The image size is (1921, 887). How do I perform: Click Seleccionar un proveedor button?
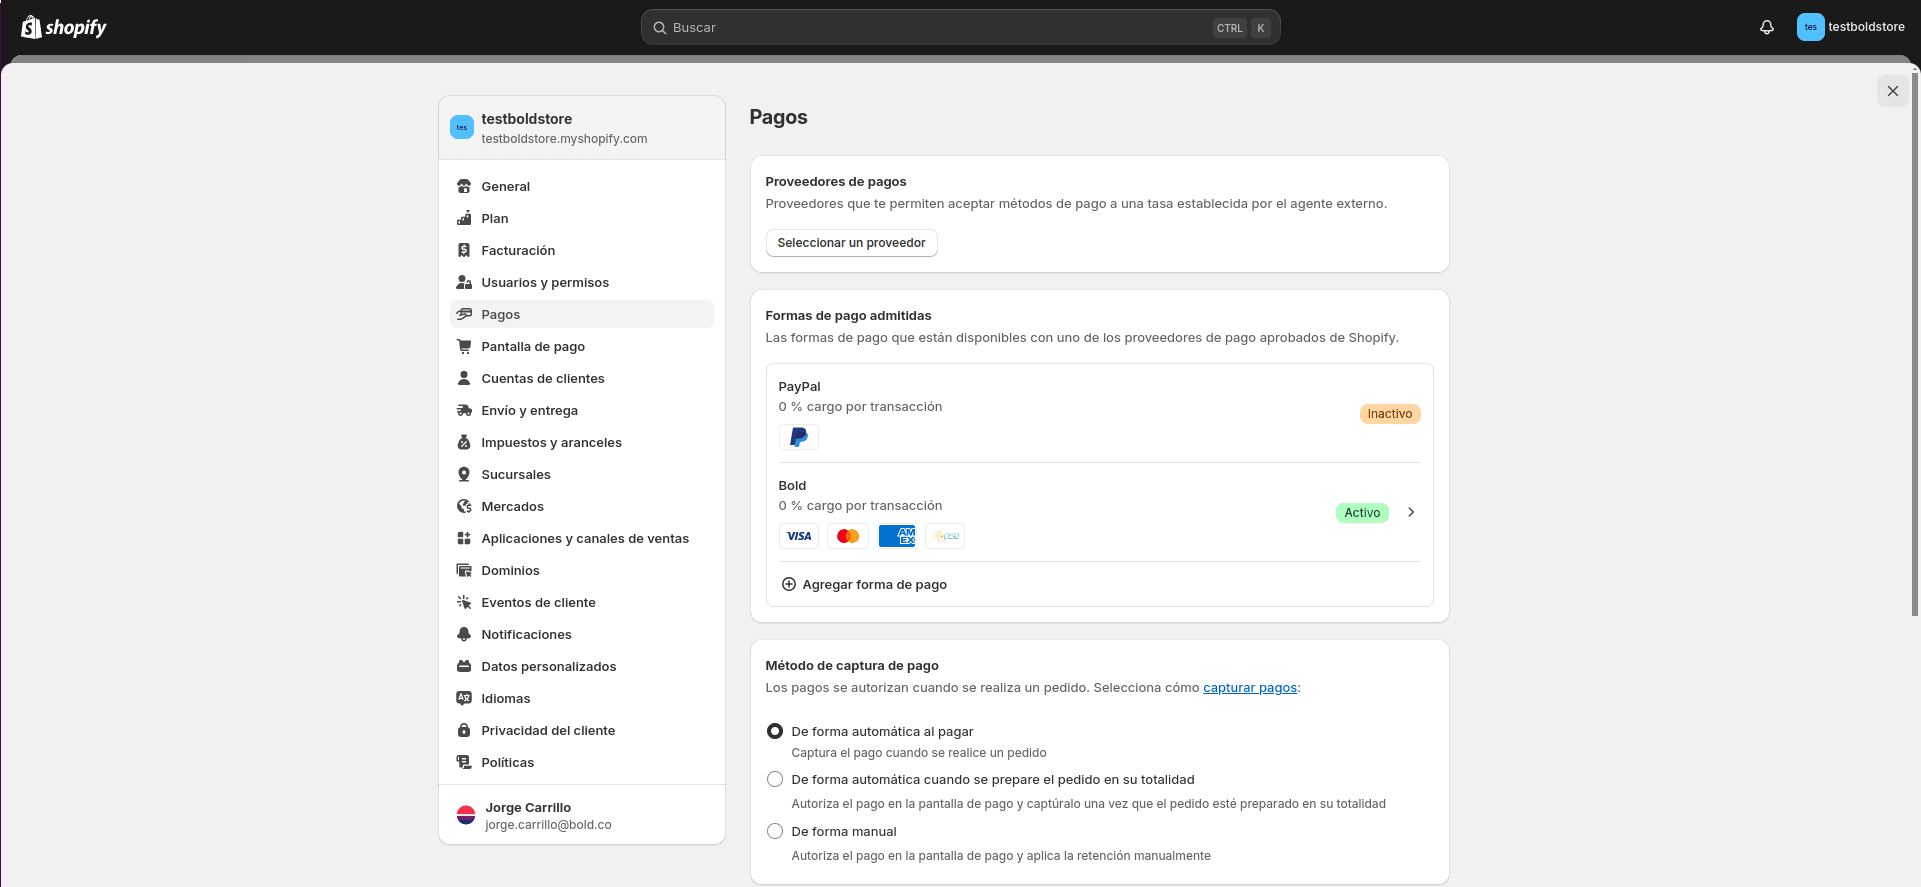coord(851,243)
